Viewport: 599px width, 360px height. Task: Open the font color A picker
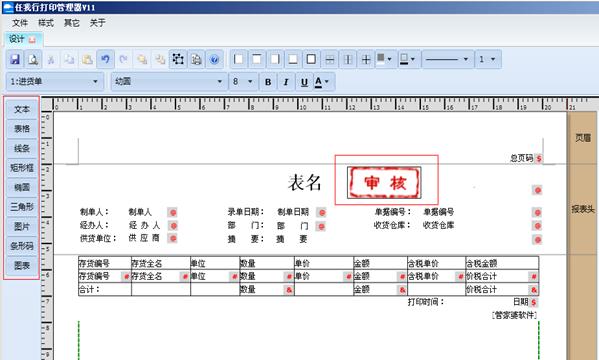[x=323, y=82]
